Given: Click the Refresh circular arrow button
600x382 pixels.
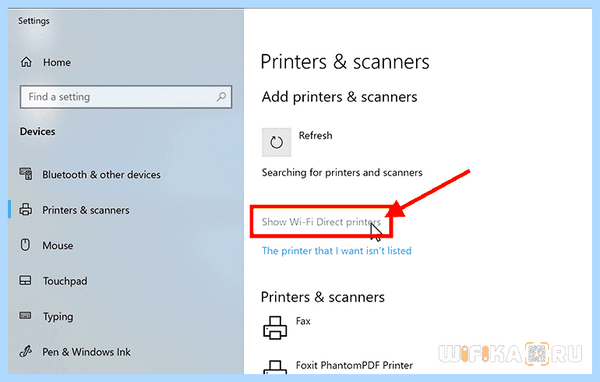Looking at the screenshot, I should click(276, 142).
